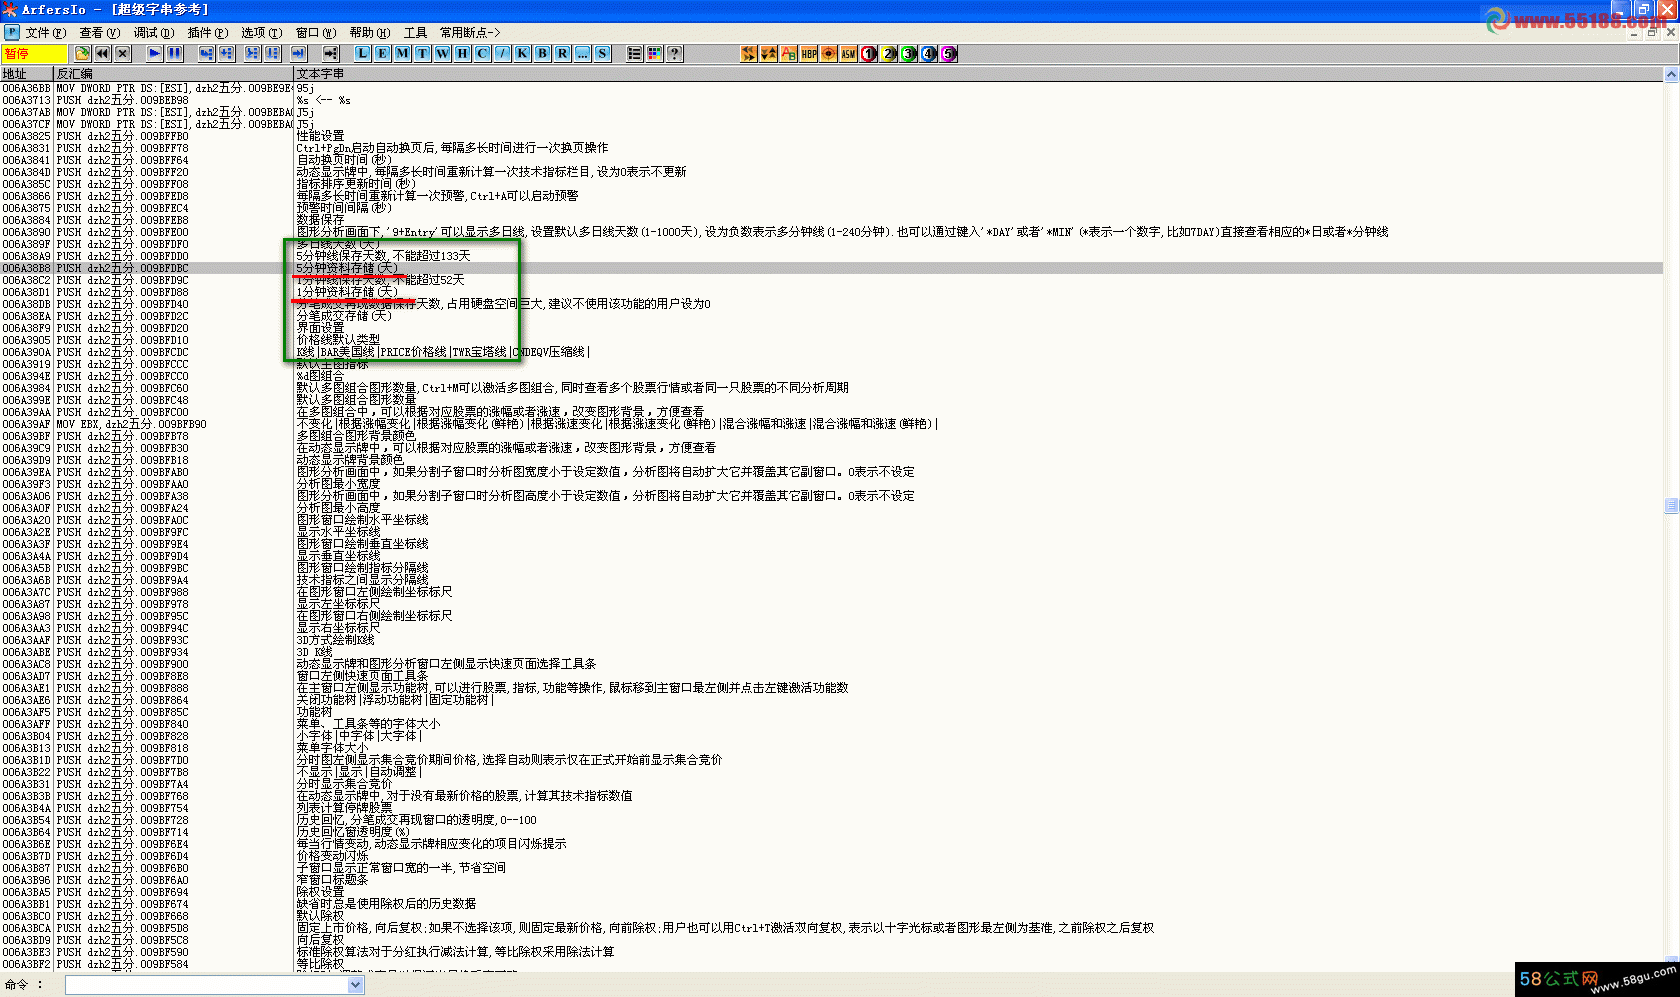Open the Patches window (/ button)
1680x997 pixels.
pos(502,54)
